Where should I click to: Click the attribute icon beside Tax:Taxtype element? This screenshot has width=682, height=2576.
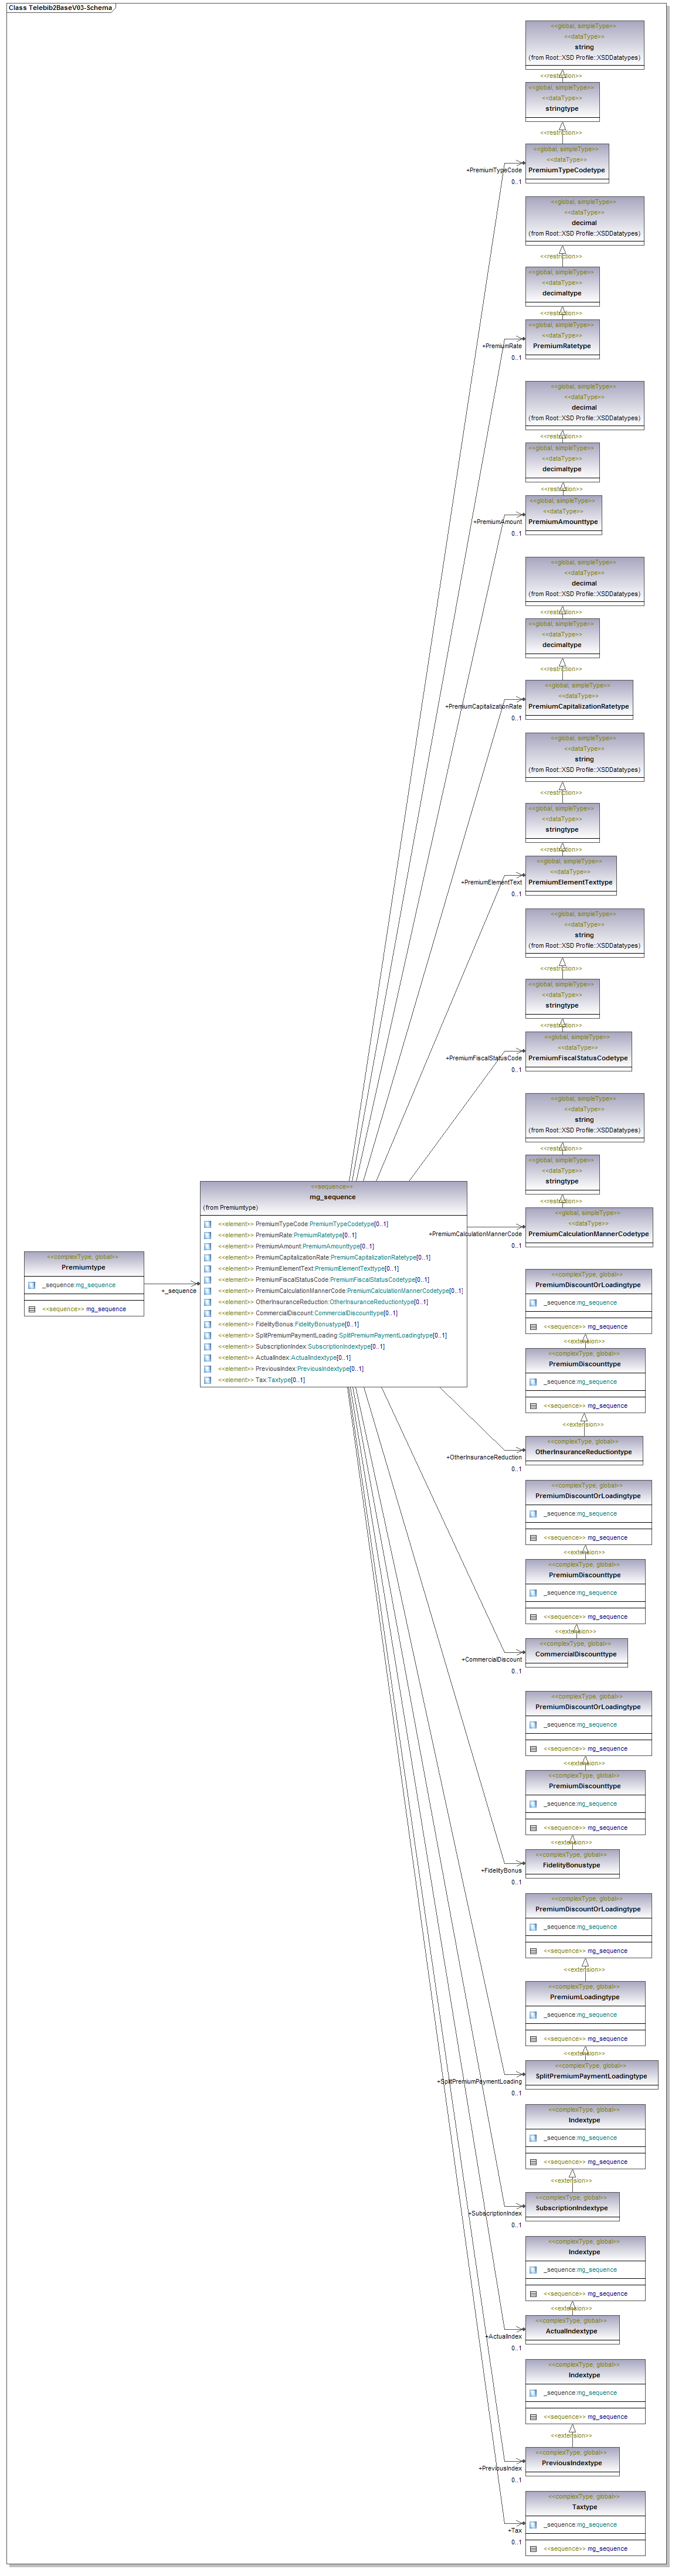(x=207, y=1380)
